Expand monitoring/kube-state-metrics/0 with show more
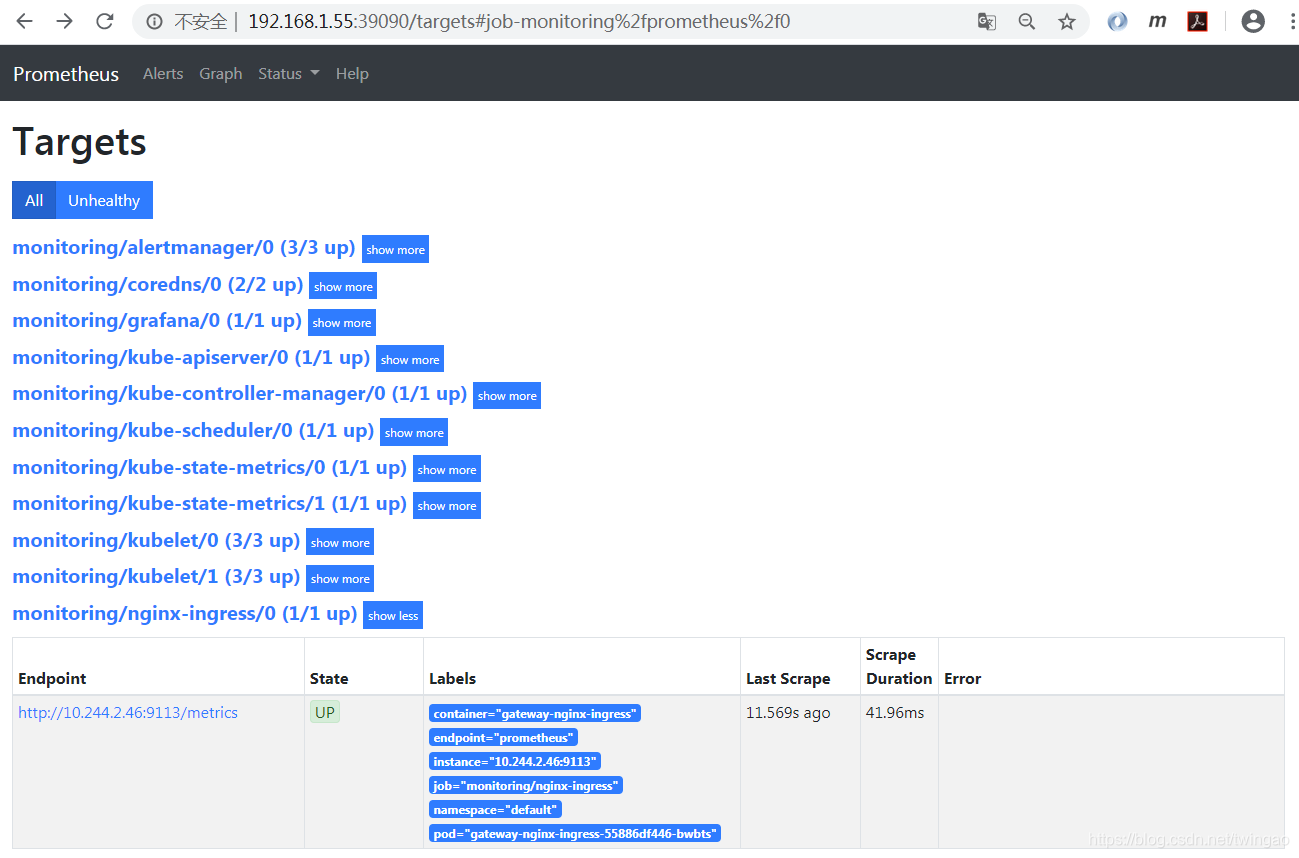The image size is (1299, 858). click(x=447, y=469)
